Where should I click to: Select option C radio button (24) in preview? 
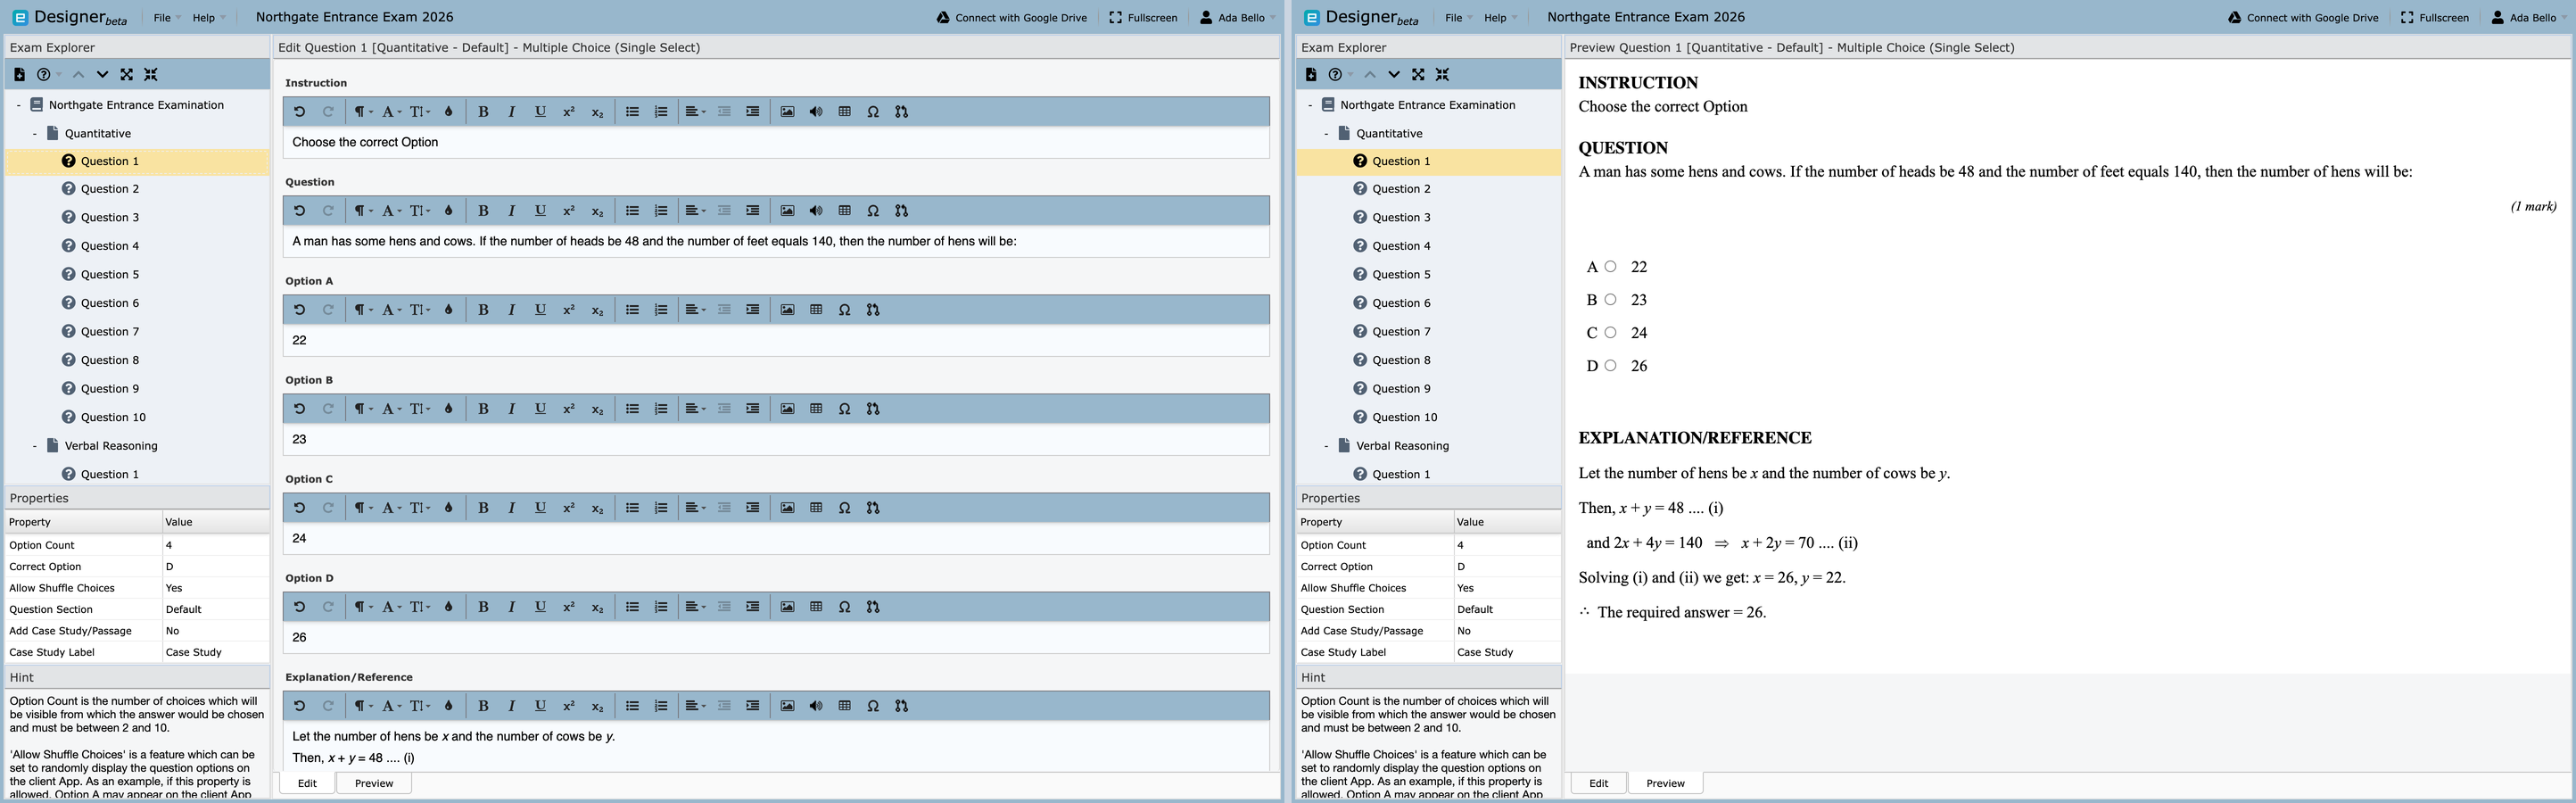pyautogui.click(x=1610, y=333)
